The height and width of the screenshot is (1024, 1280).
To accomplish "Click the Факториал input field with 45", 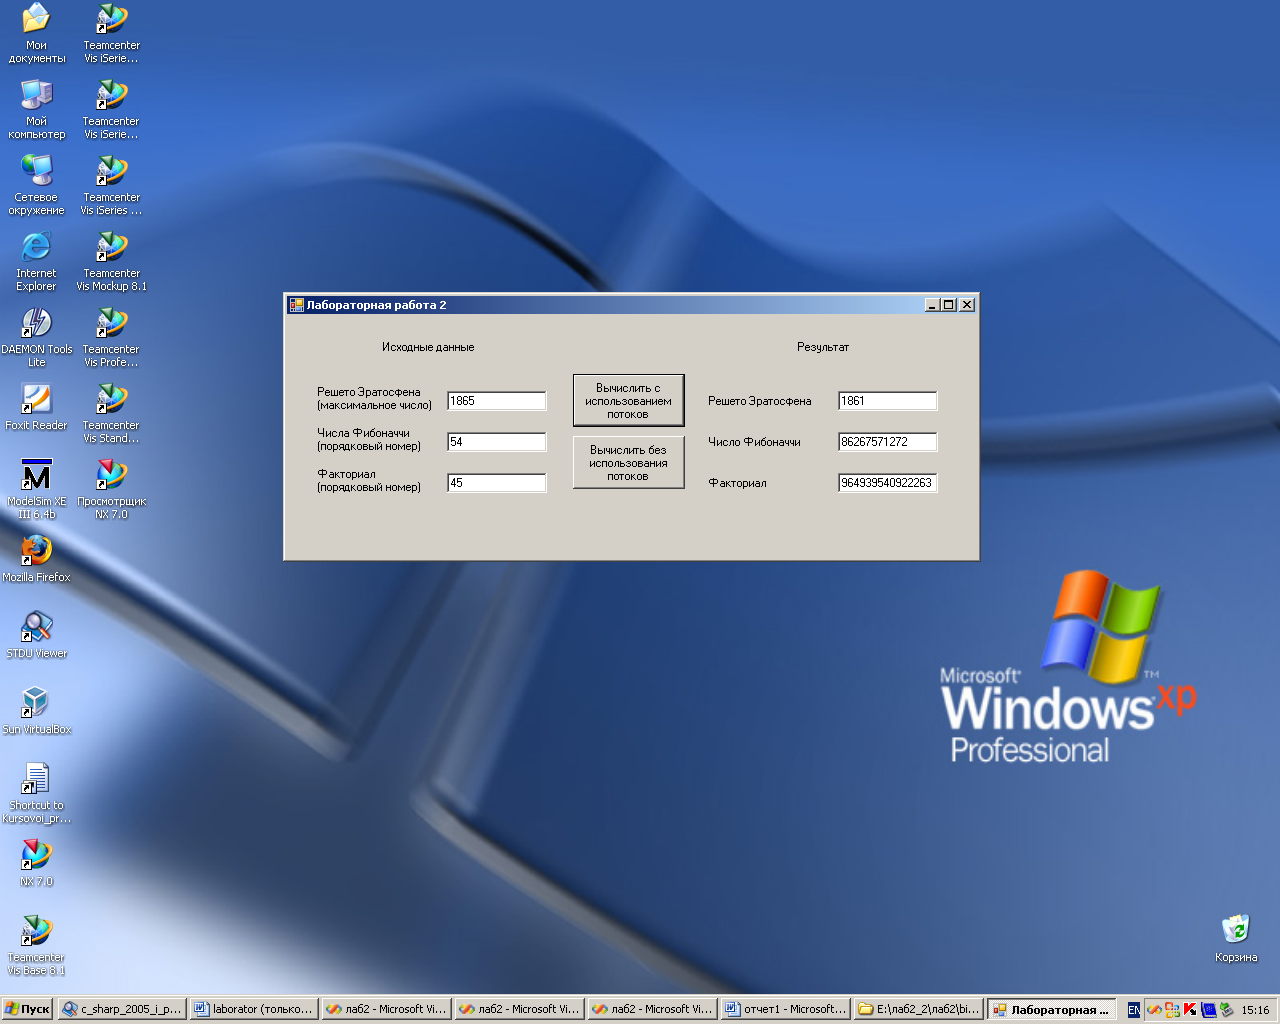I will [497, 483].
